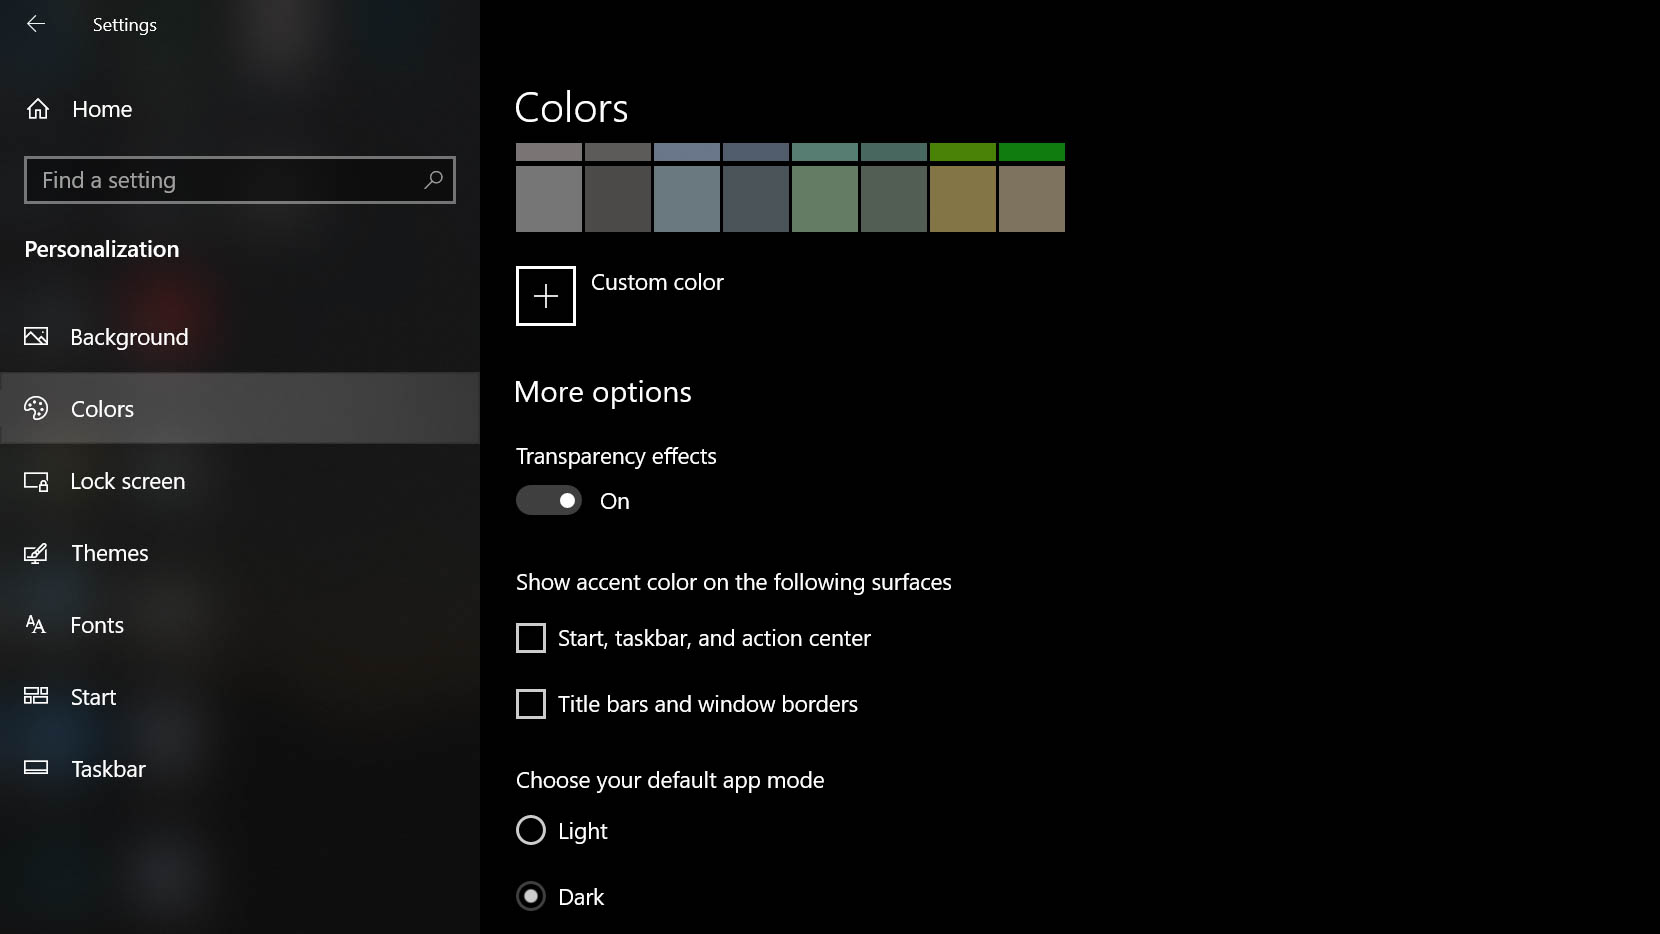Select the Light app mode

click(x=531, y=830)
